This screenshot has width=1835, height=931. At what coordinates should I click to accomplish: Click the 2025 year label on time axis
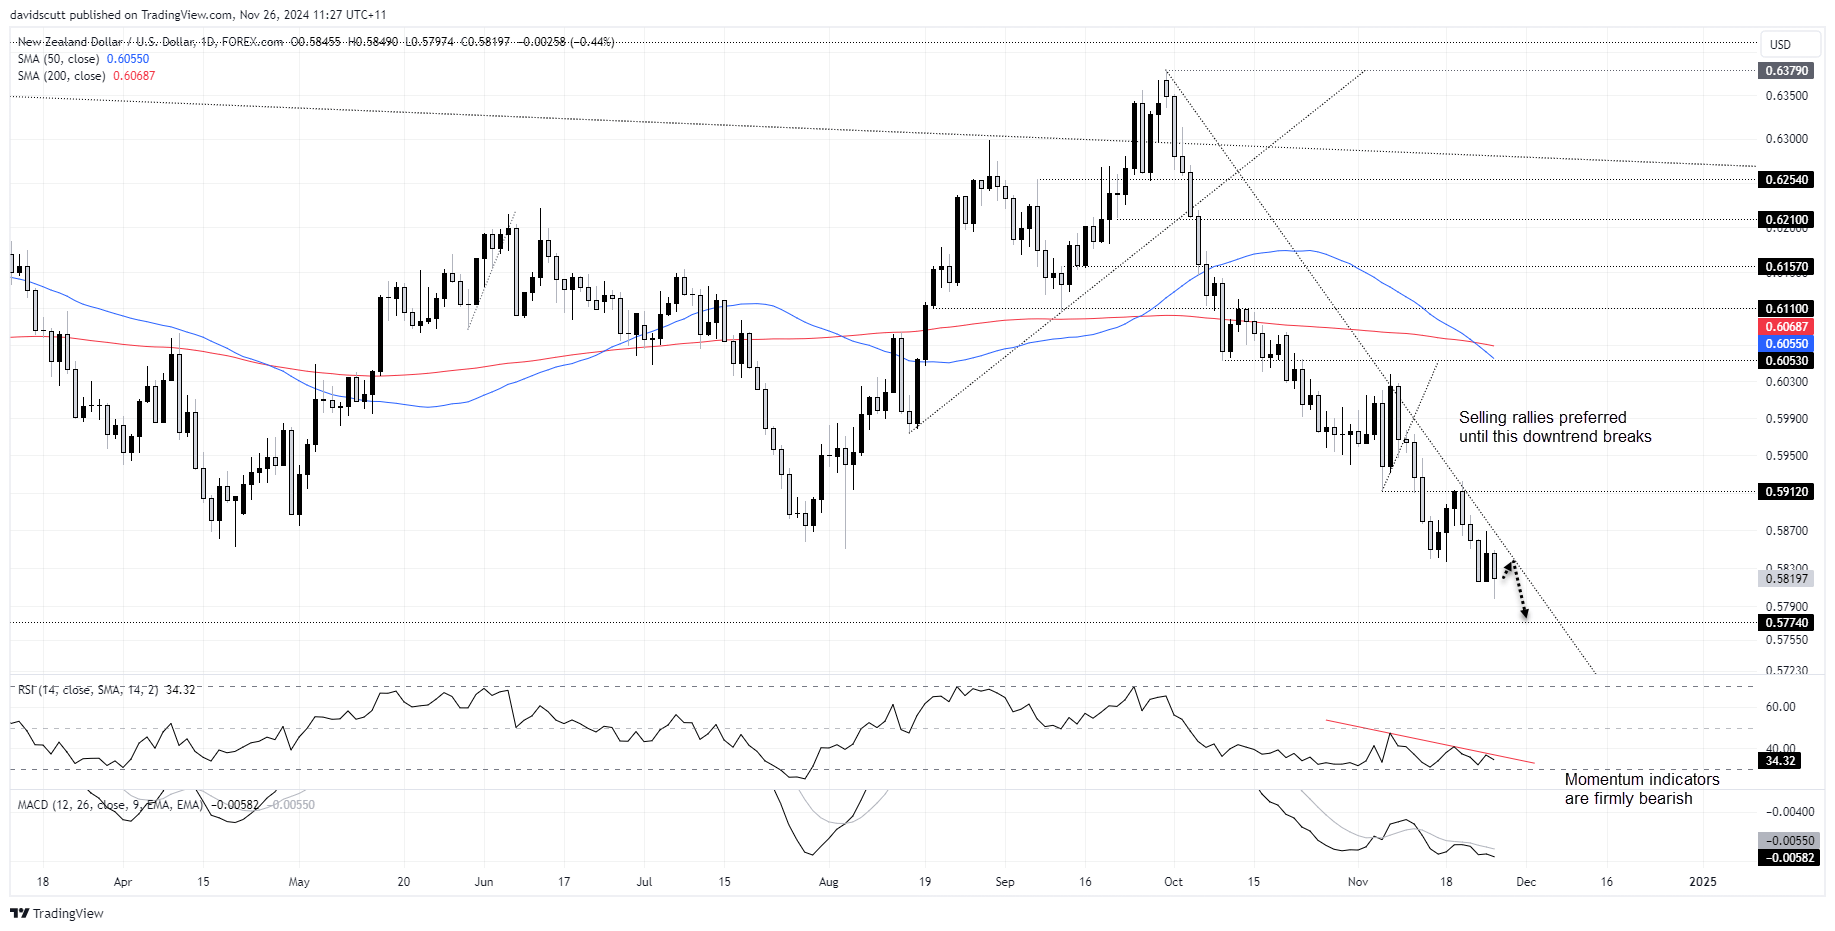point(1702,882)
